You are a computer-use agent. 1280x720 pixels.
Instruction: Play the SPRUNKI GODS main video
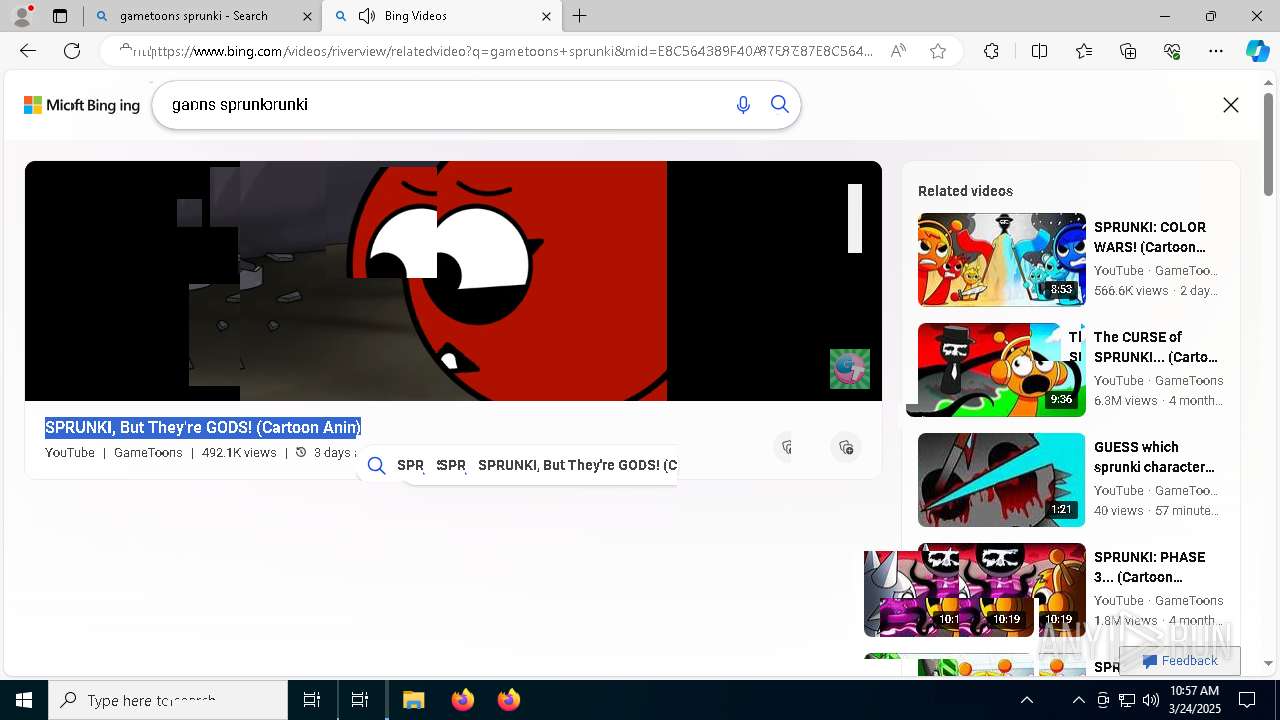point(453,281)
